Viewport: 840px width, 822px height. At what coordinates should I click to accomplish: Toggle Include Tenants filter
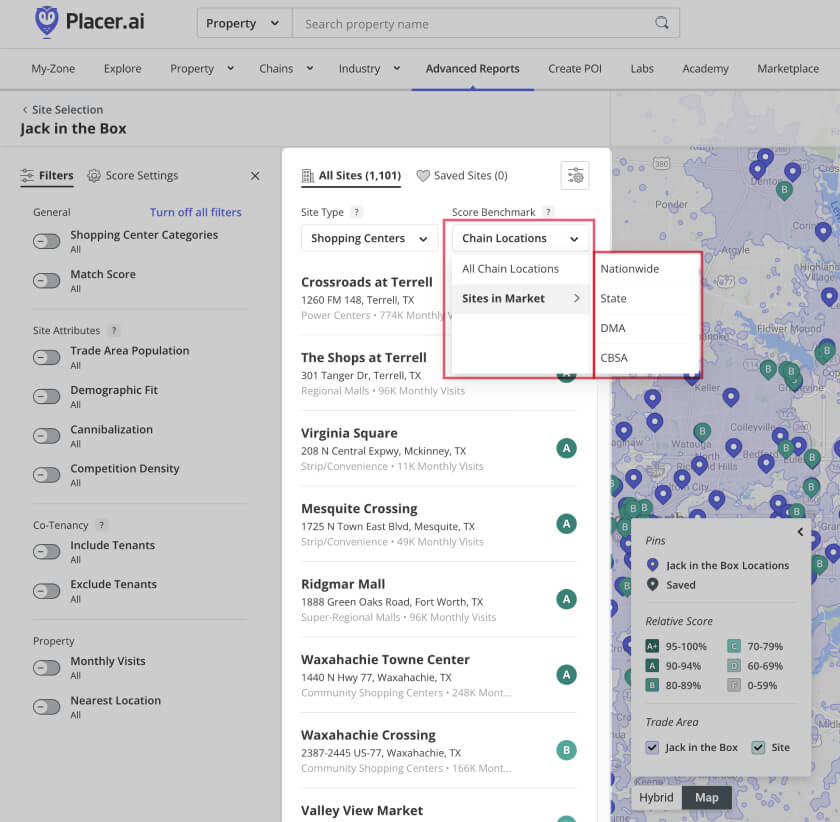coord(47,552)
